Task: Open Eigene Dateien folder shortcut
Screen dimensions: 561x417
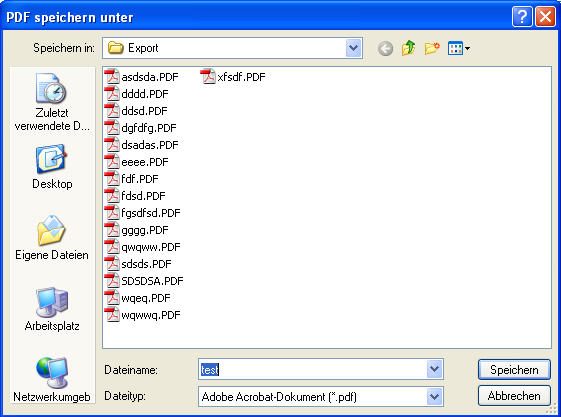Action: 52,238
